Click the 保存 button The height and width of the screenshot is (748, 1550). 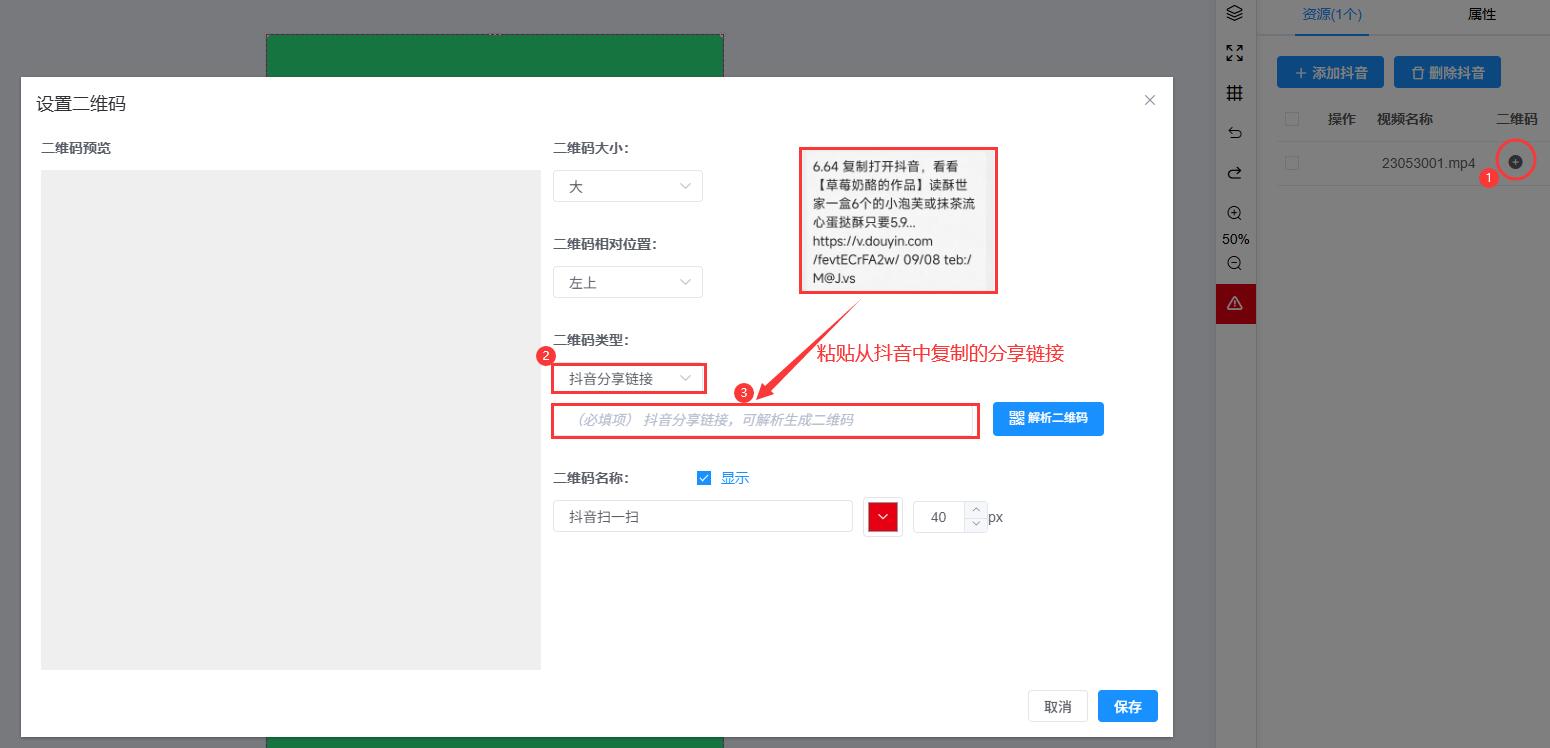click(1128, 706)
